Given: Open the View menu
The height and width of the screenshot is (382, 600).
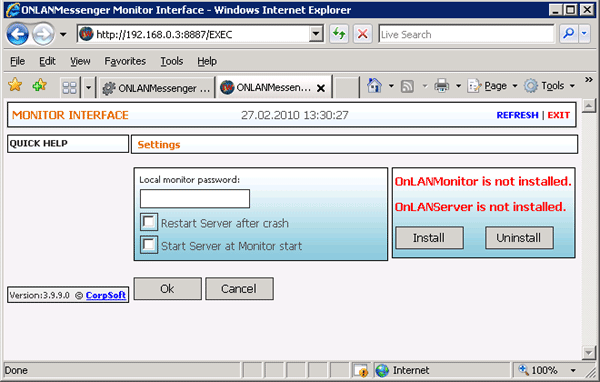Looking at the screenshot, I should pyautogui.click(x=80, y=61).
